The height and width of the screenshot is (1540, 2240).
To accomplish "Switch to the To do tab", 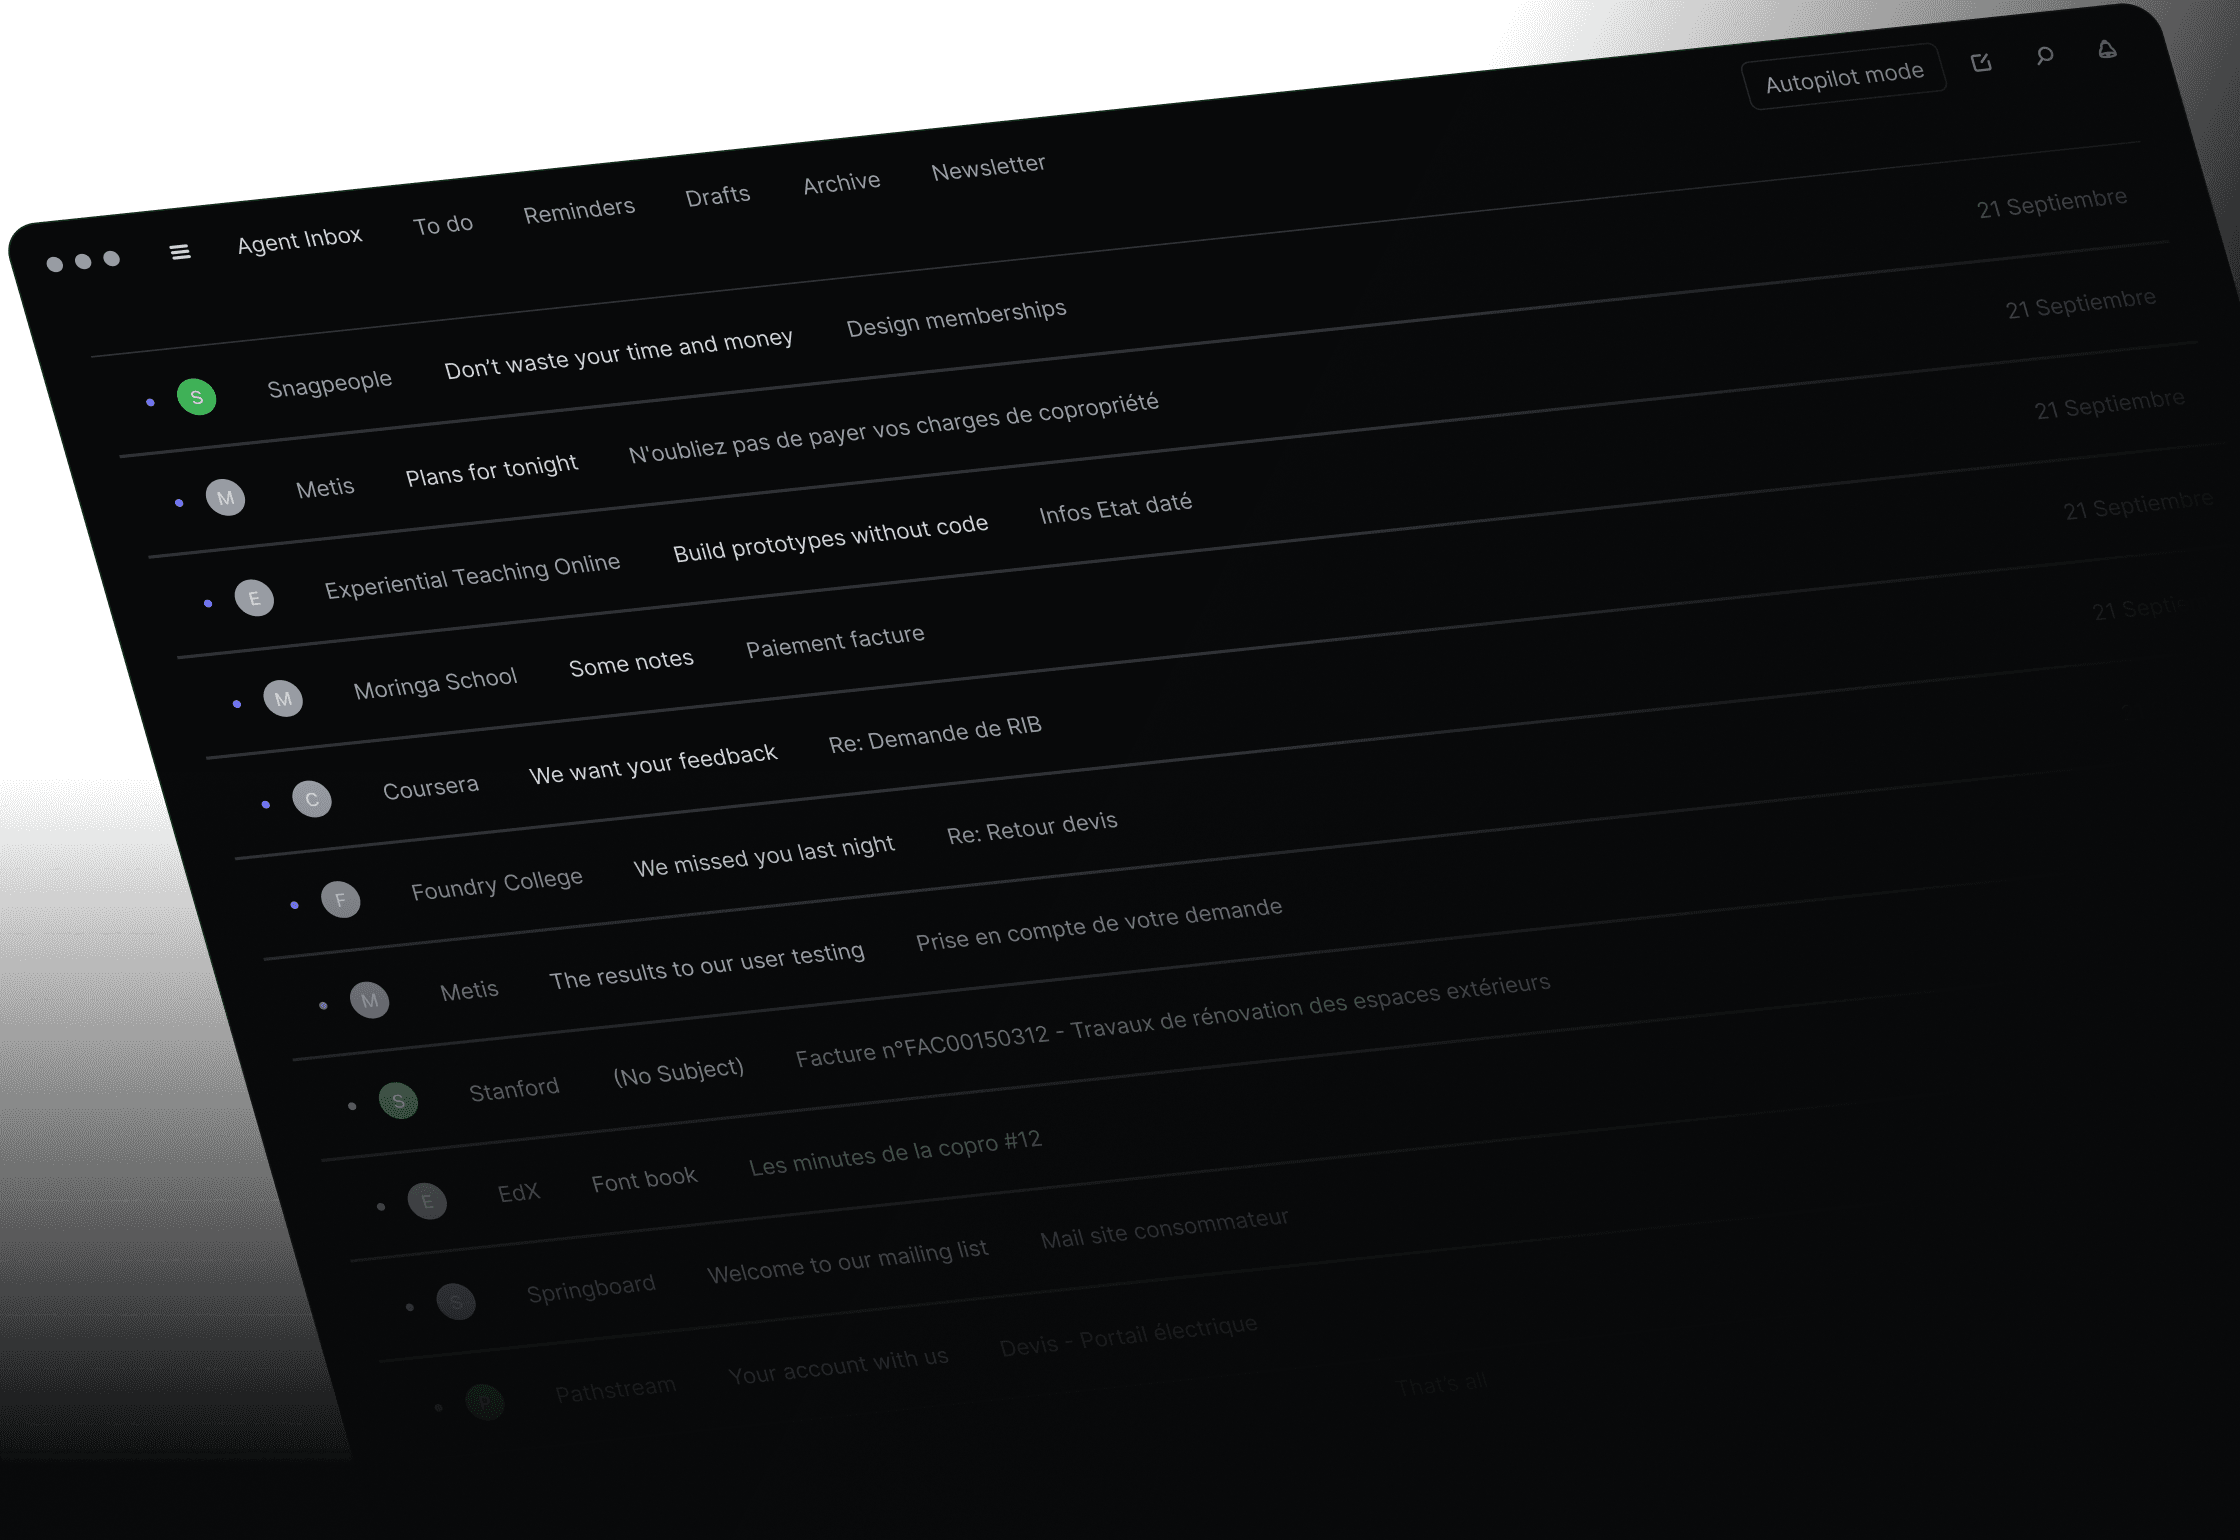I will [x=442, y=224].
